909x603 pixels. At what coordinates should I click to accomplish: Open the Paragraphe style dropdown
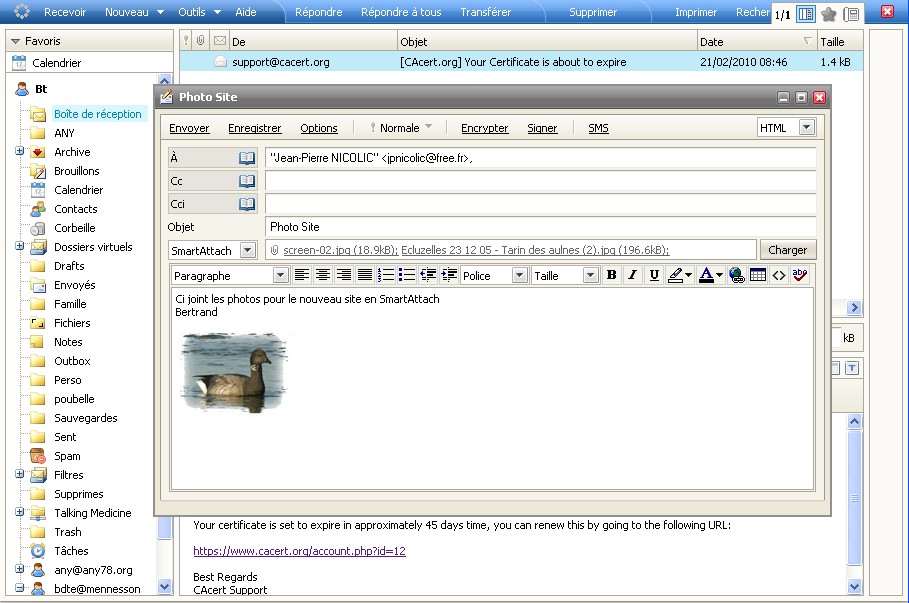(280, 275)
